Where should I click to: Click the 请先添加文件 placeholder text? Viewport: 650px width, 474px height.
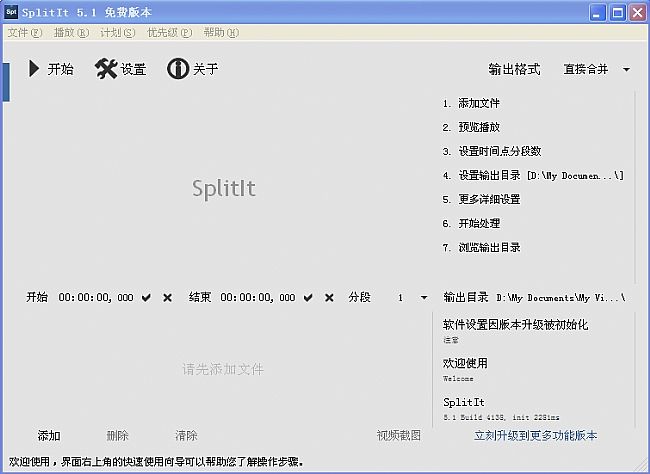[x=223, y=369]
